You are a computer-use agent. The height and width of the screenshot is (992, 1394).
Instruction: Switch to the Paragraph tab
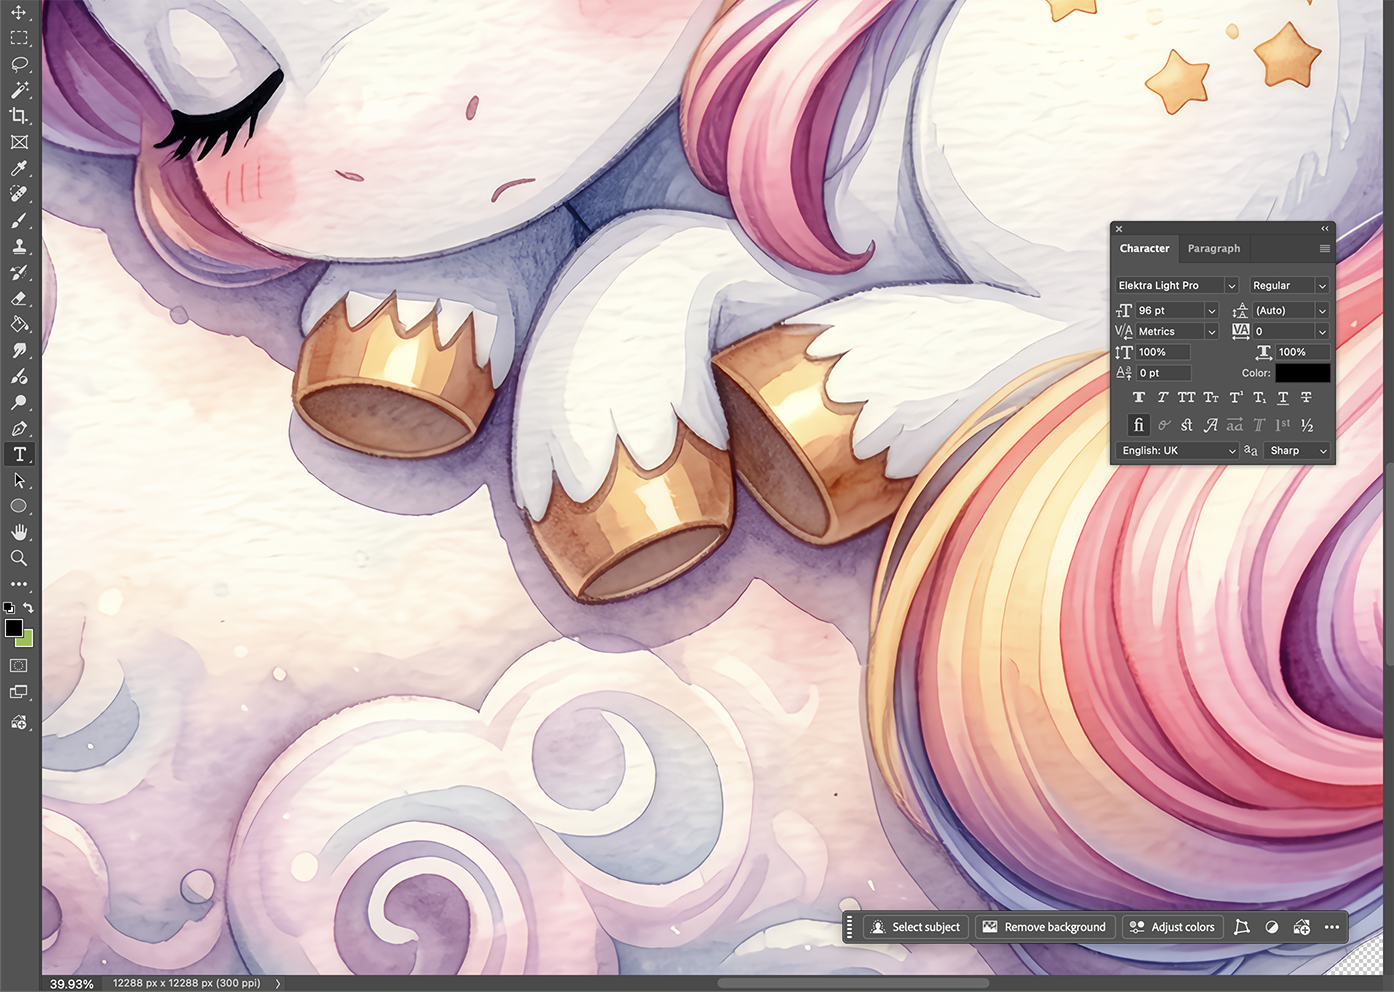pyautogui.click(x=1214, y=248)
